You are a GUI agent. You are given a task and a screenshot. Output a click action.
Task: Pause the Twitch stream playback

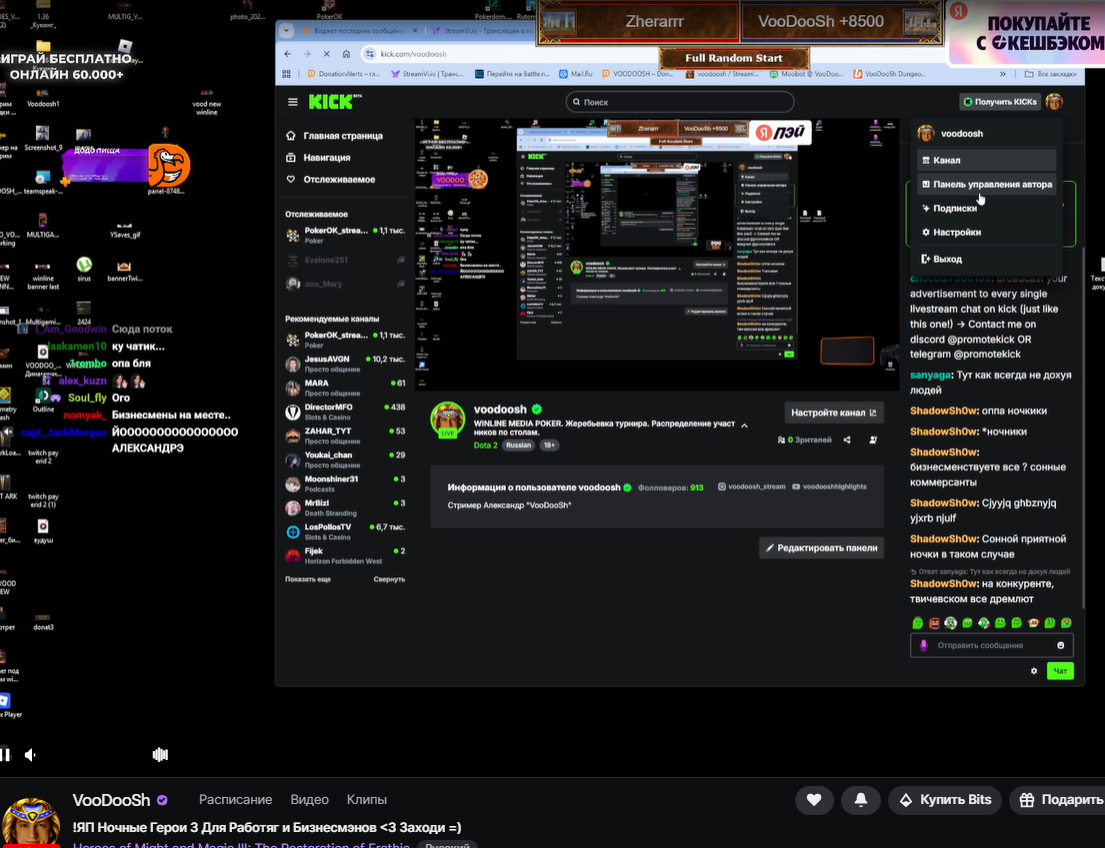point(5,754)
